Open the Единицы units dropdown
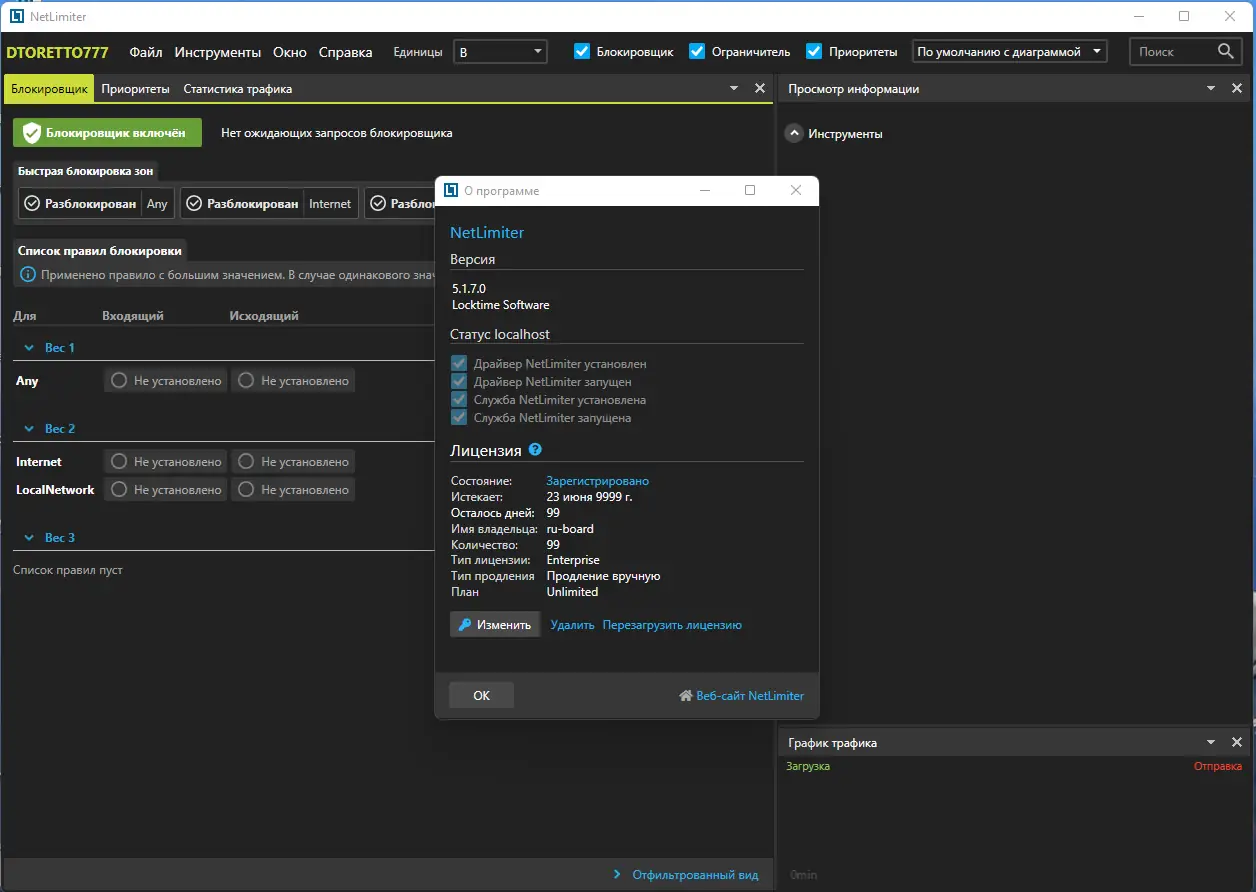The width and height of the screenshot is (1256, 892). click(x=500, y=51)
